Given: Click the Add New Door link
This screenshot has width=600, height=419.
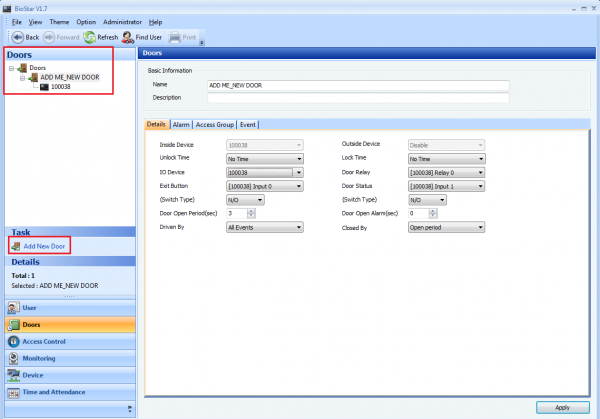Looking at the screenshot, I should tap(46, 245).
